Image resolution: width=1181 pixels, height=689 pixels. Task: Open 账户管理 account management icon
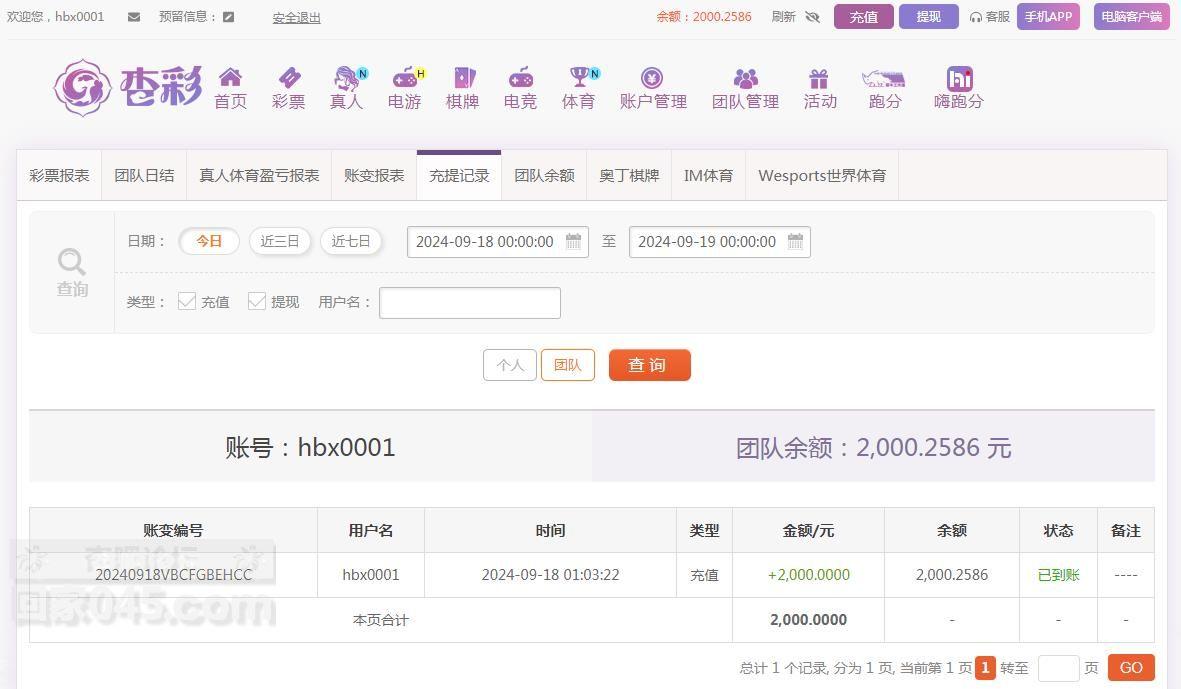(x=652, y=78)
